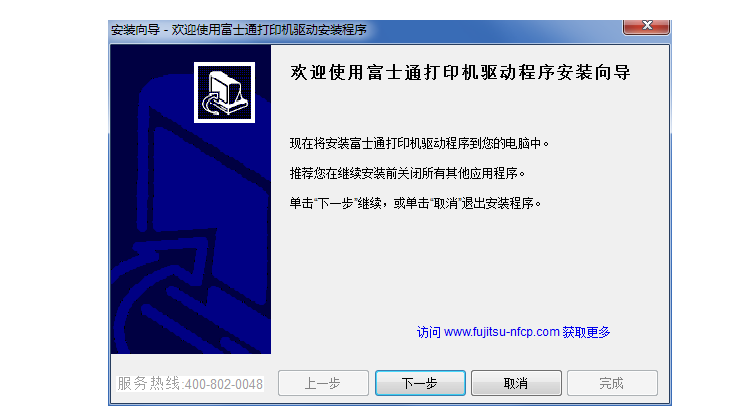
Task: Select the greyed 上一步 button
Action: 323,383
